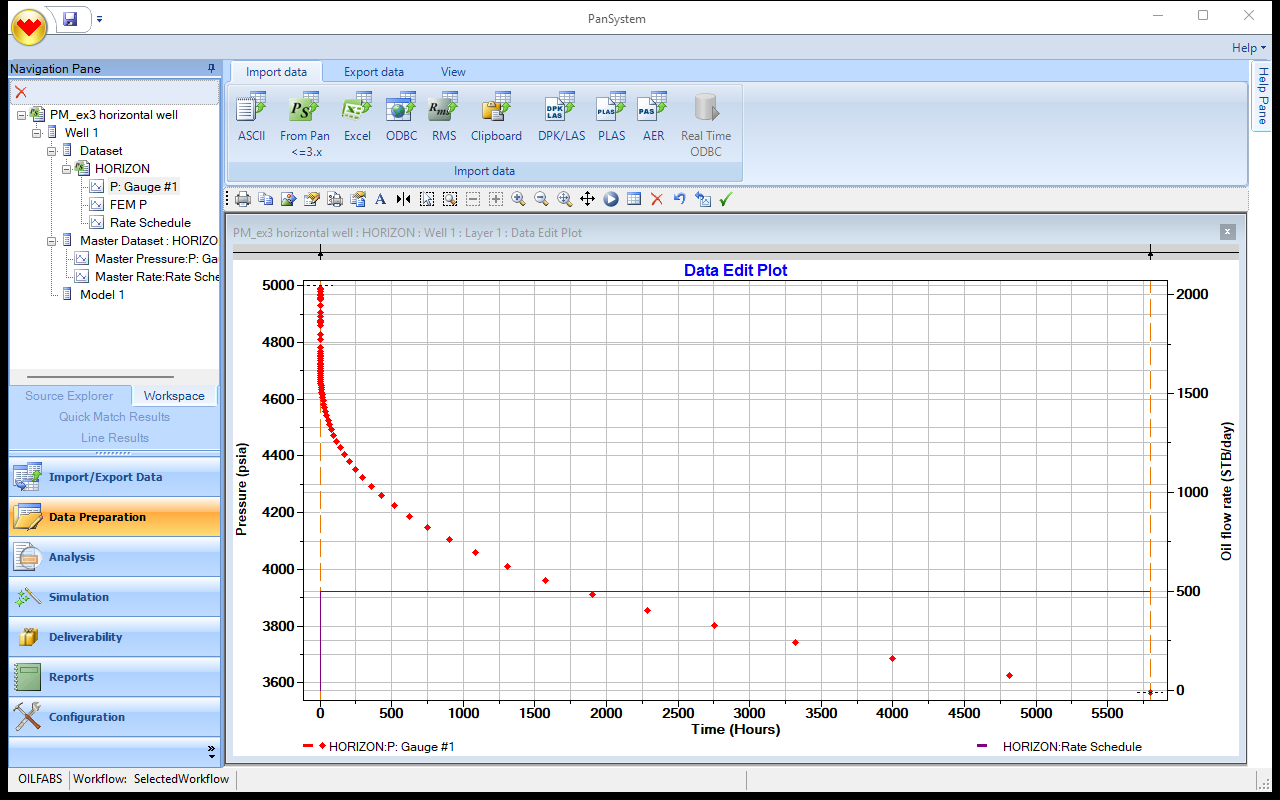Activate the zoom-in magnifier tool

point(518,199)
